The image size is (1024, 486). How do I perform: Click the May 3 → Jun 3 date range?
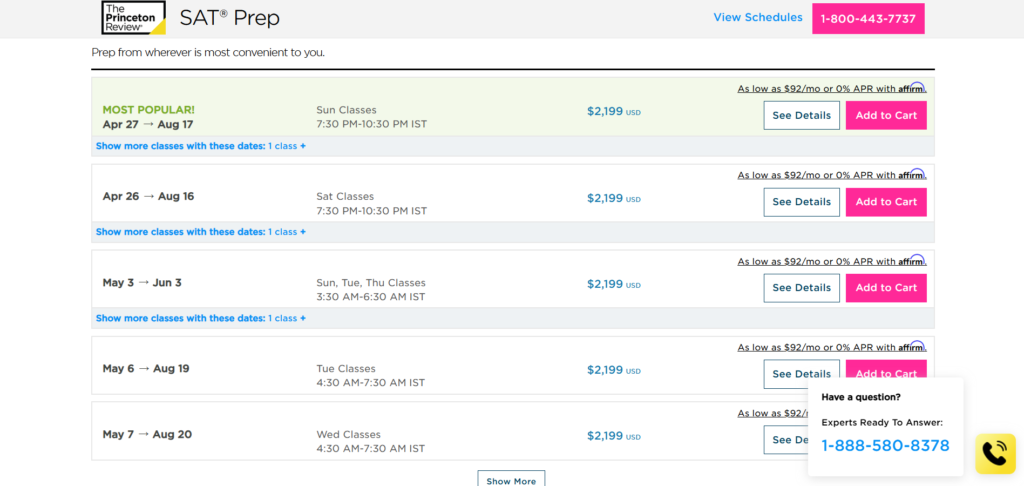[142, 282]
